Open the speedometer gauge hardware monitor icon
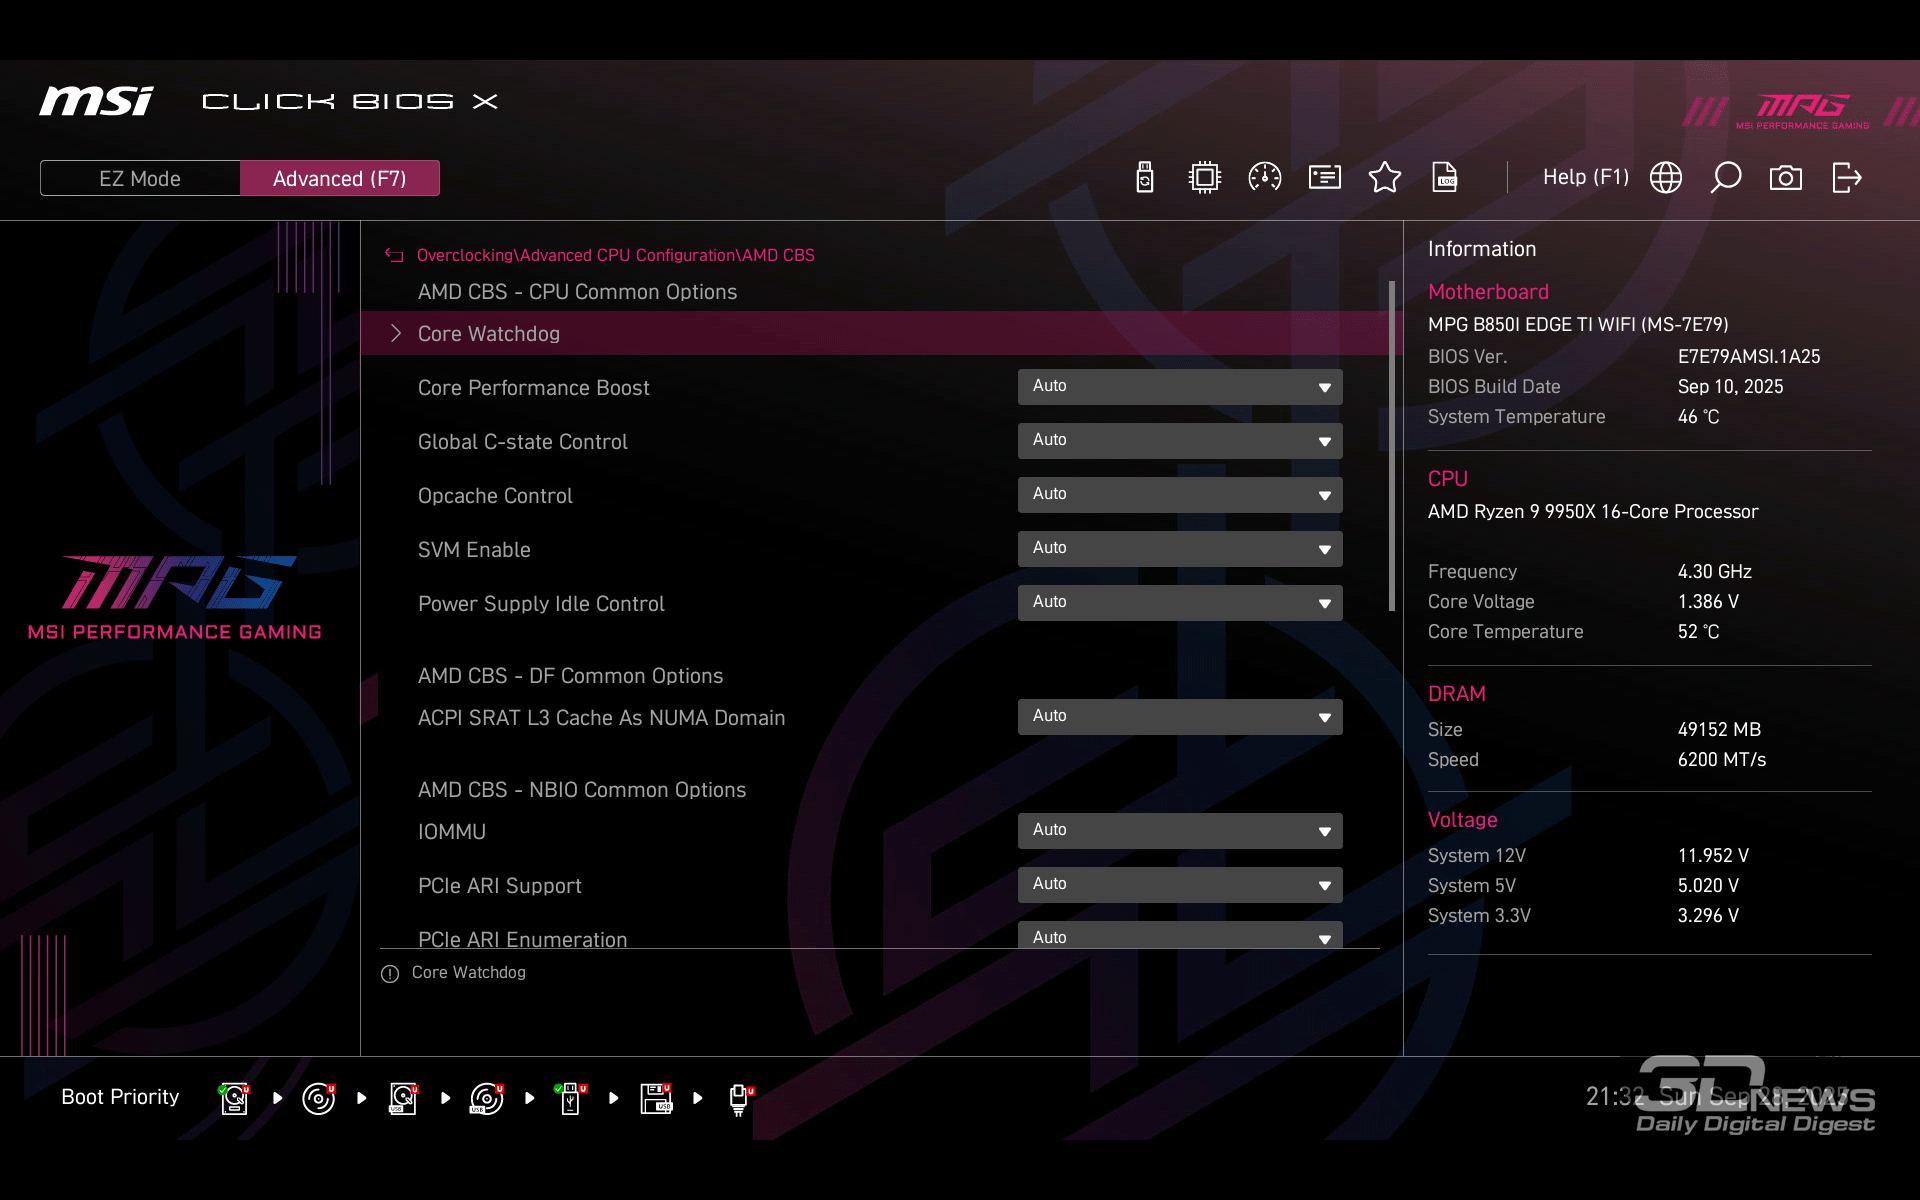Viewport: 1920px width, 1200px height. (1264, 178)
